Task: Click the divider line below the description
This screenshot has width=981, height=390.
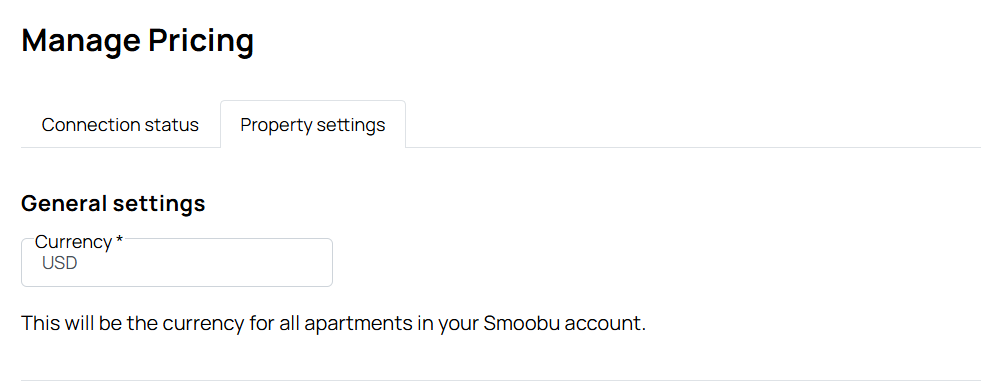Action: [501, 380]
